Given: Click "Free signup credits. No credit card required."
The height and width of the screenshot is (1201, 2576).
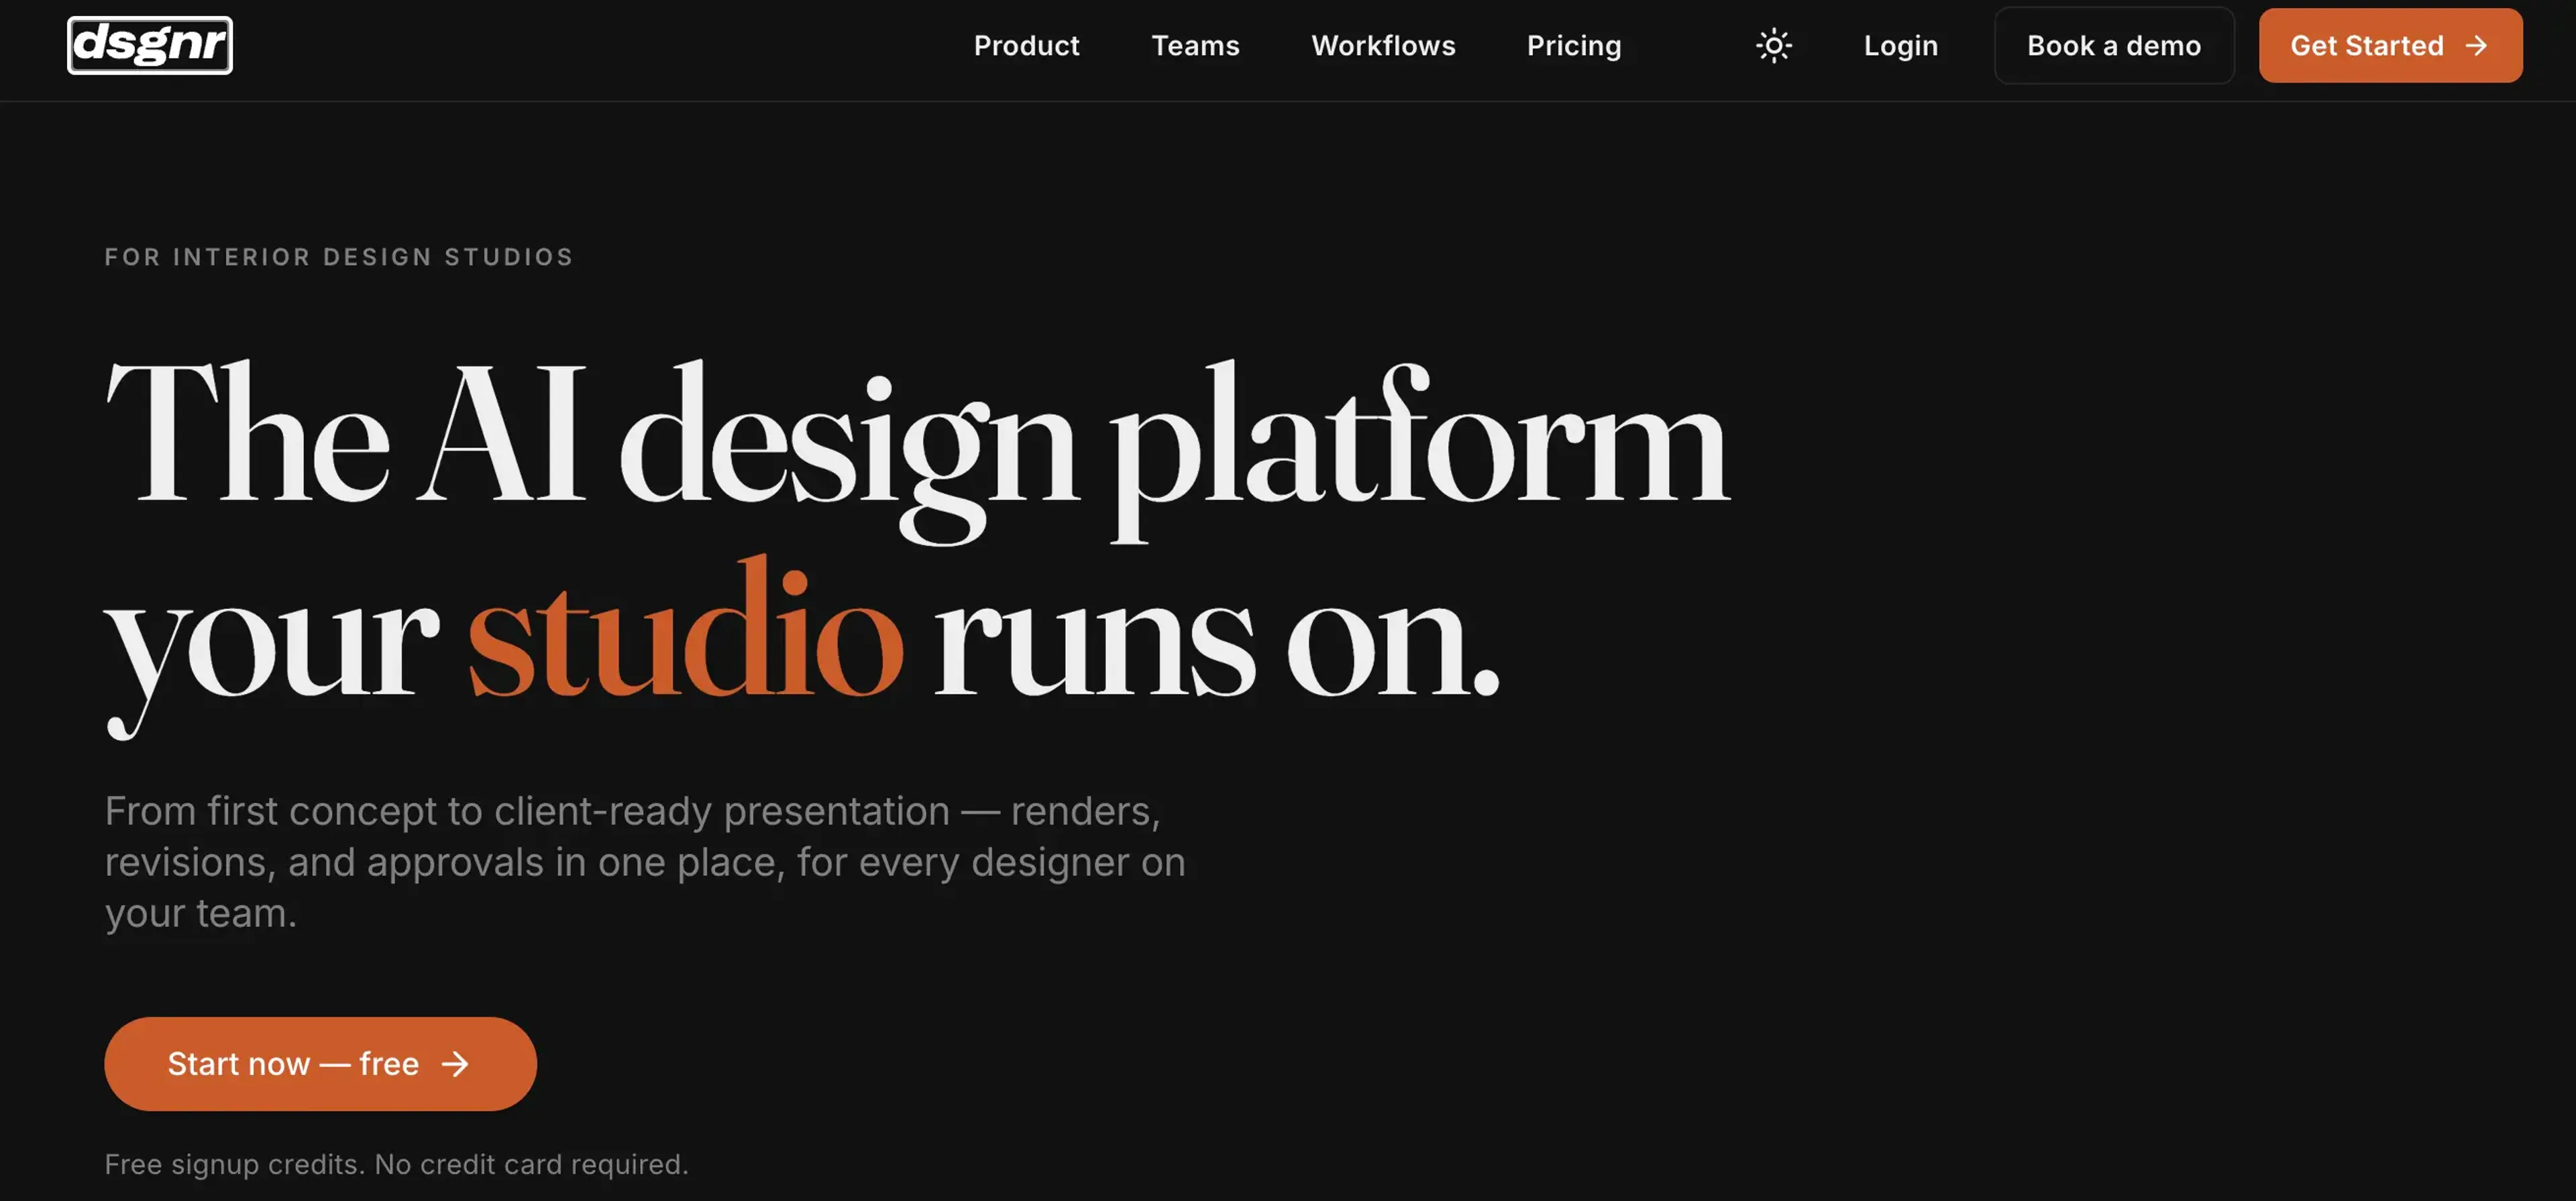Looking at the screenshot, I should 396,1164.
